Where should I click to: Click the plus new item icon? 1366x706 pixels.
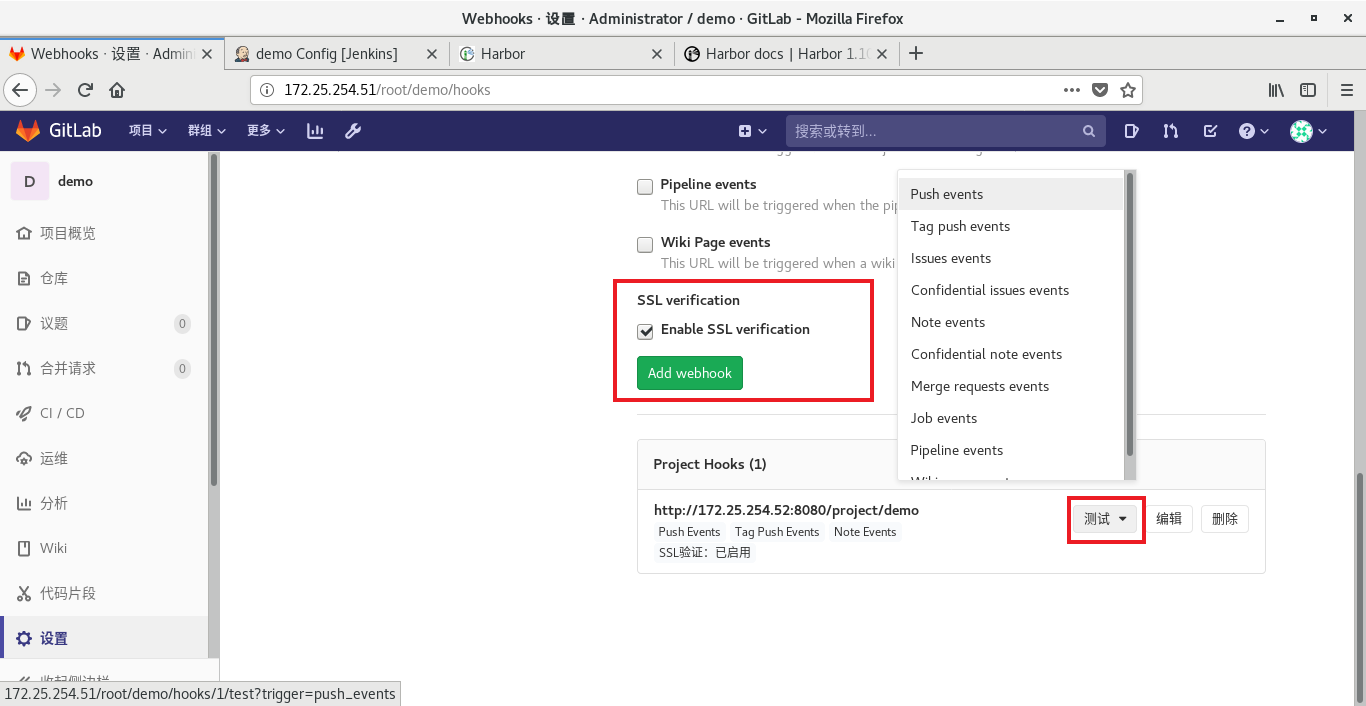pyautogui.click(x=752, y=131)
